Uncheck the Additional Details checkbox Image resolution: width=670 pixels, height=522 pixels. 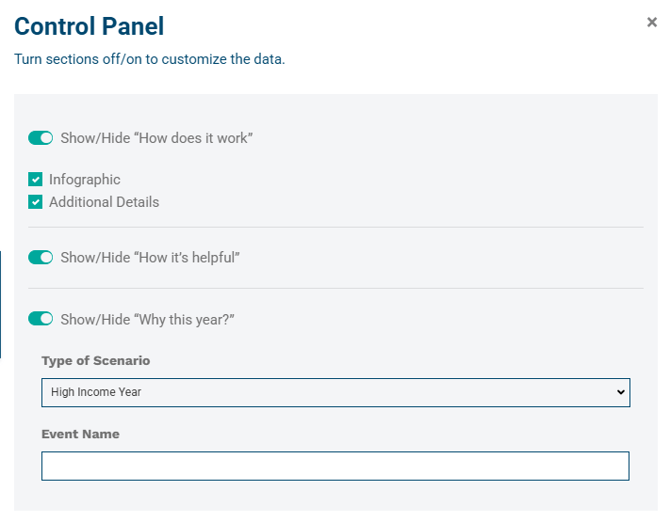(36, 202)
